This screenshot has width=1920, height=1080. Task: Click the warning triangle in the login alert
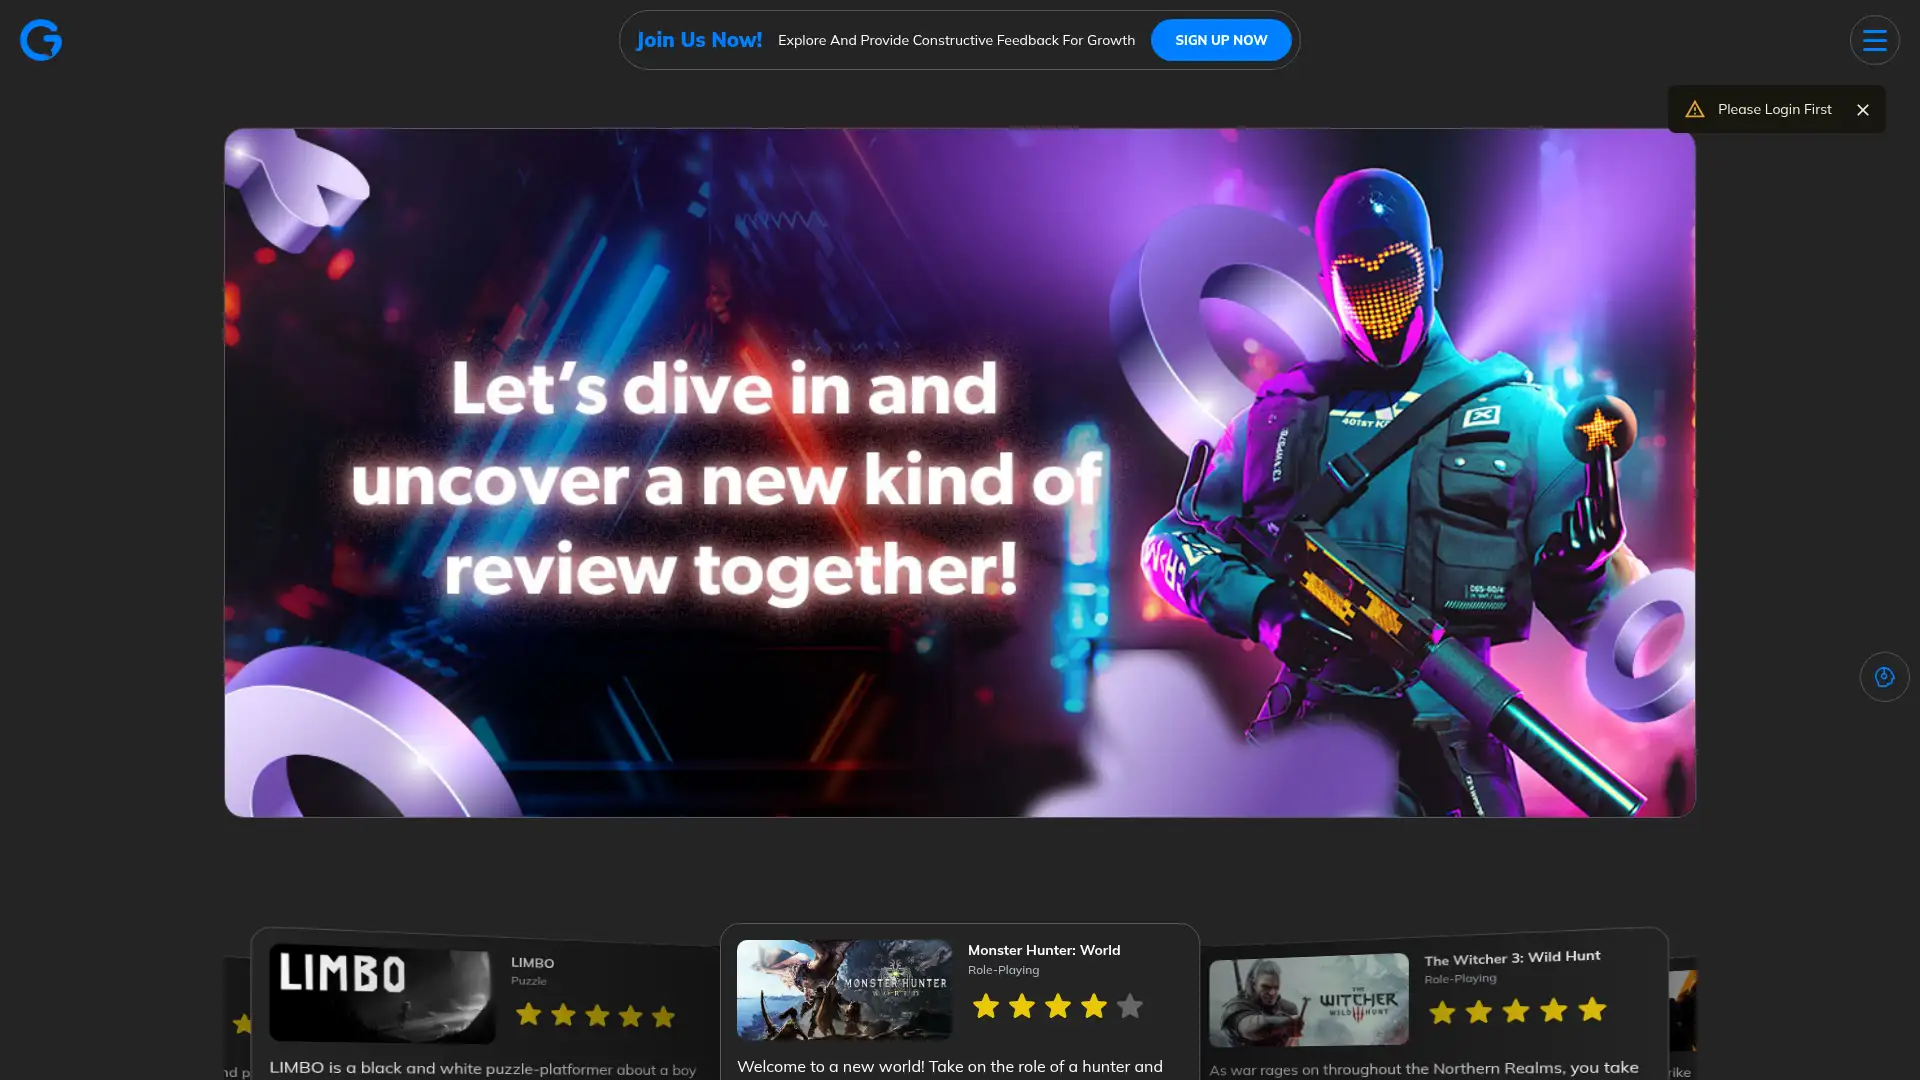pos(1695,109)
